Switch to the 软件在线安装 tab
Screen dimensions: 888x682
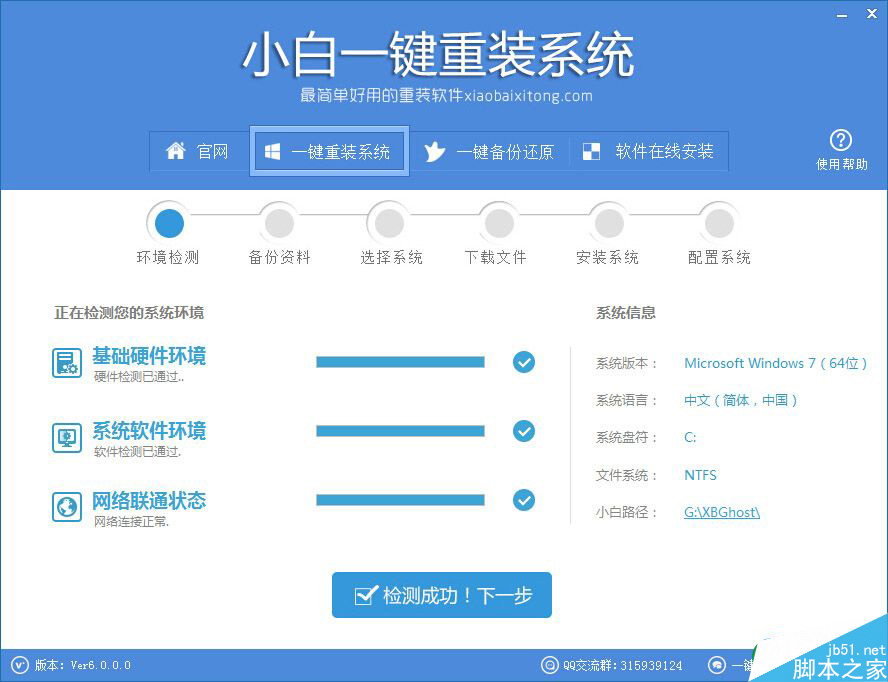(649, 151)
